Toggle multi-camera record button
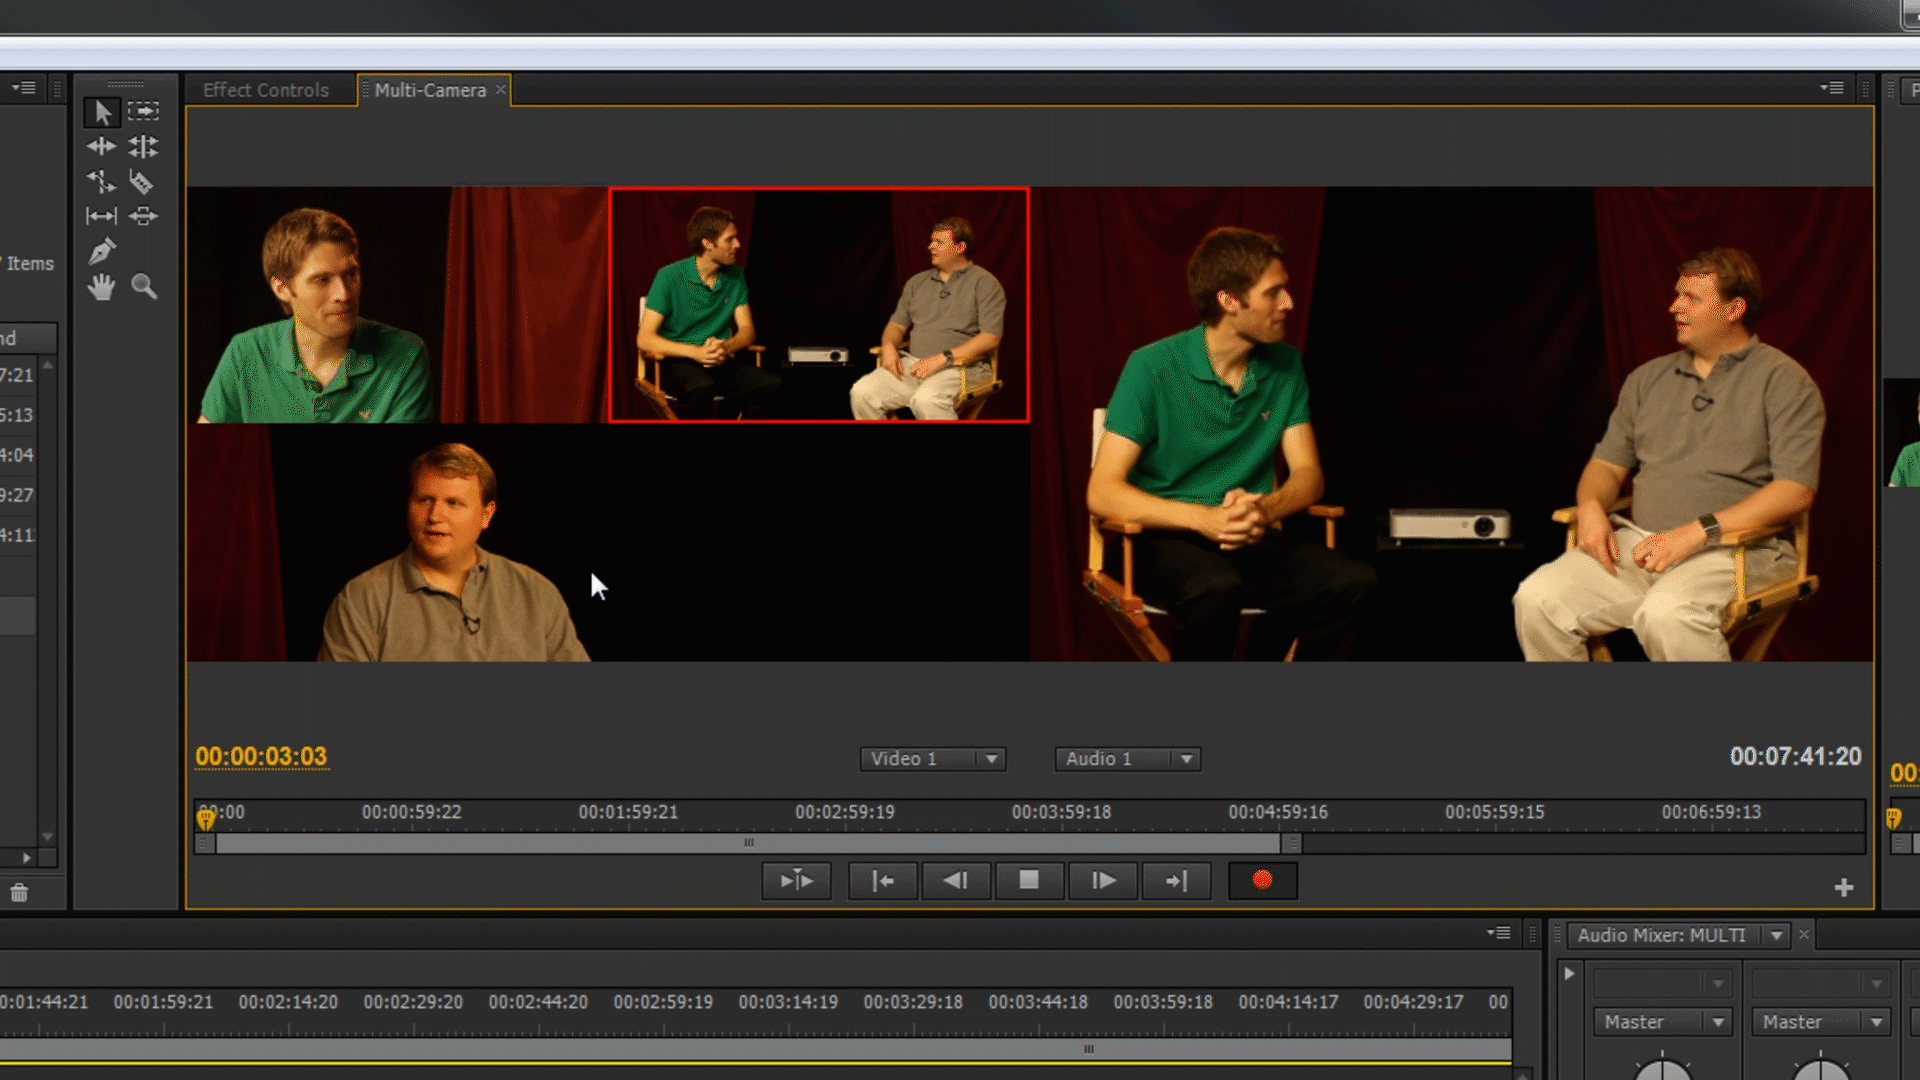This screenshot has height=1080, width=1920. coord(1262,880)
